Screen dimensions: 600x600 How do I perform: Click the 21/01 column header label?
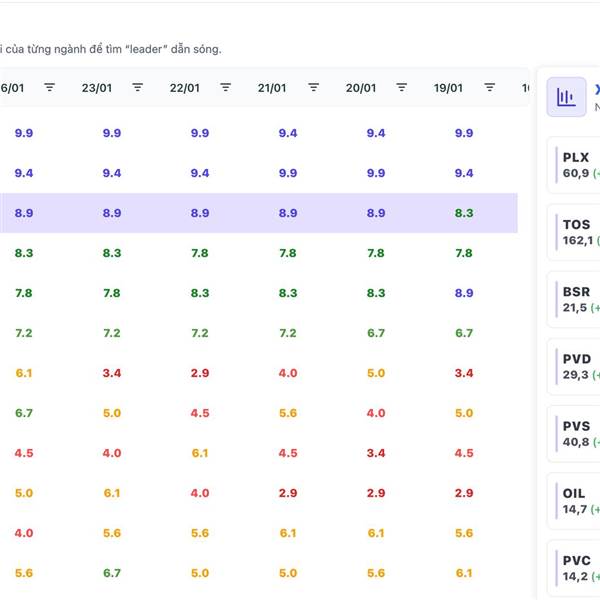click(272, 88)
